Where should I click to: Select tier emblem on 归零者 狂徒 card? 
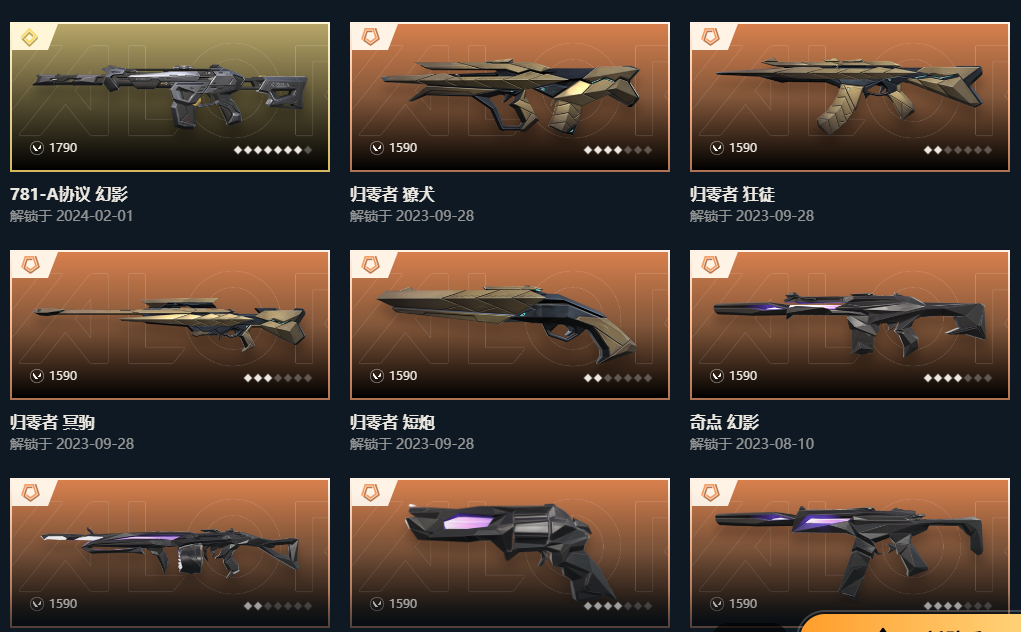[710, 37]
